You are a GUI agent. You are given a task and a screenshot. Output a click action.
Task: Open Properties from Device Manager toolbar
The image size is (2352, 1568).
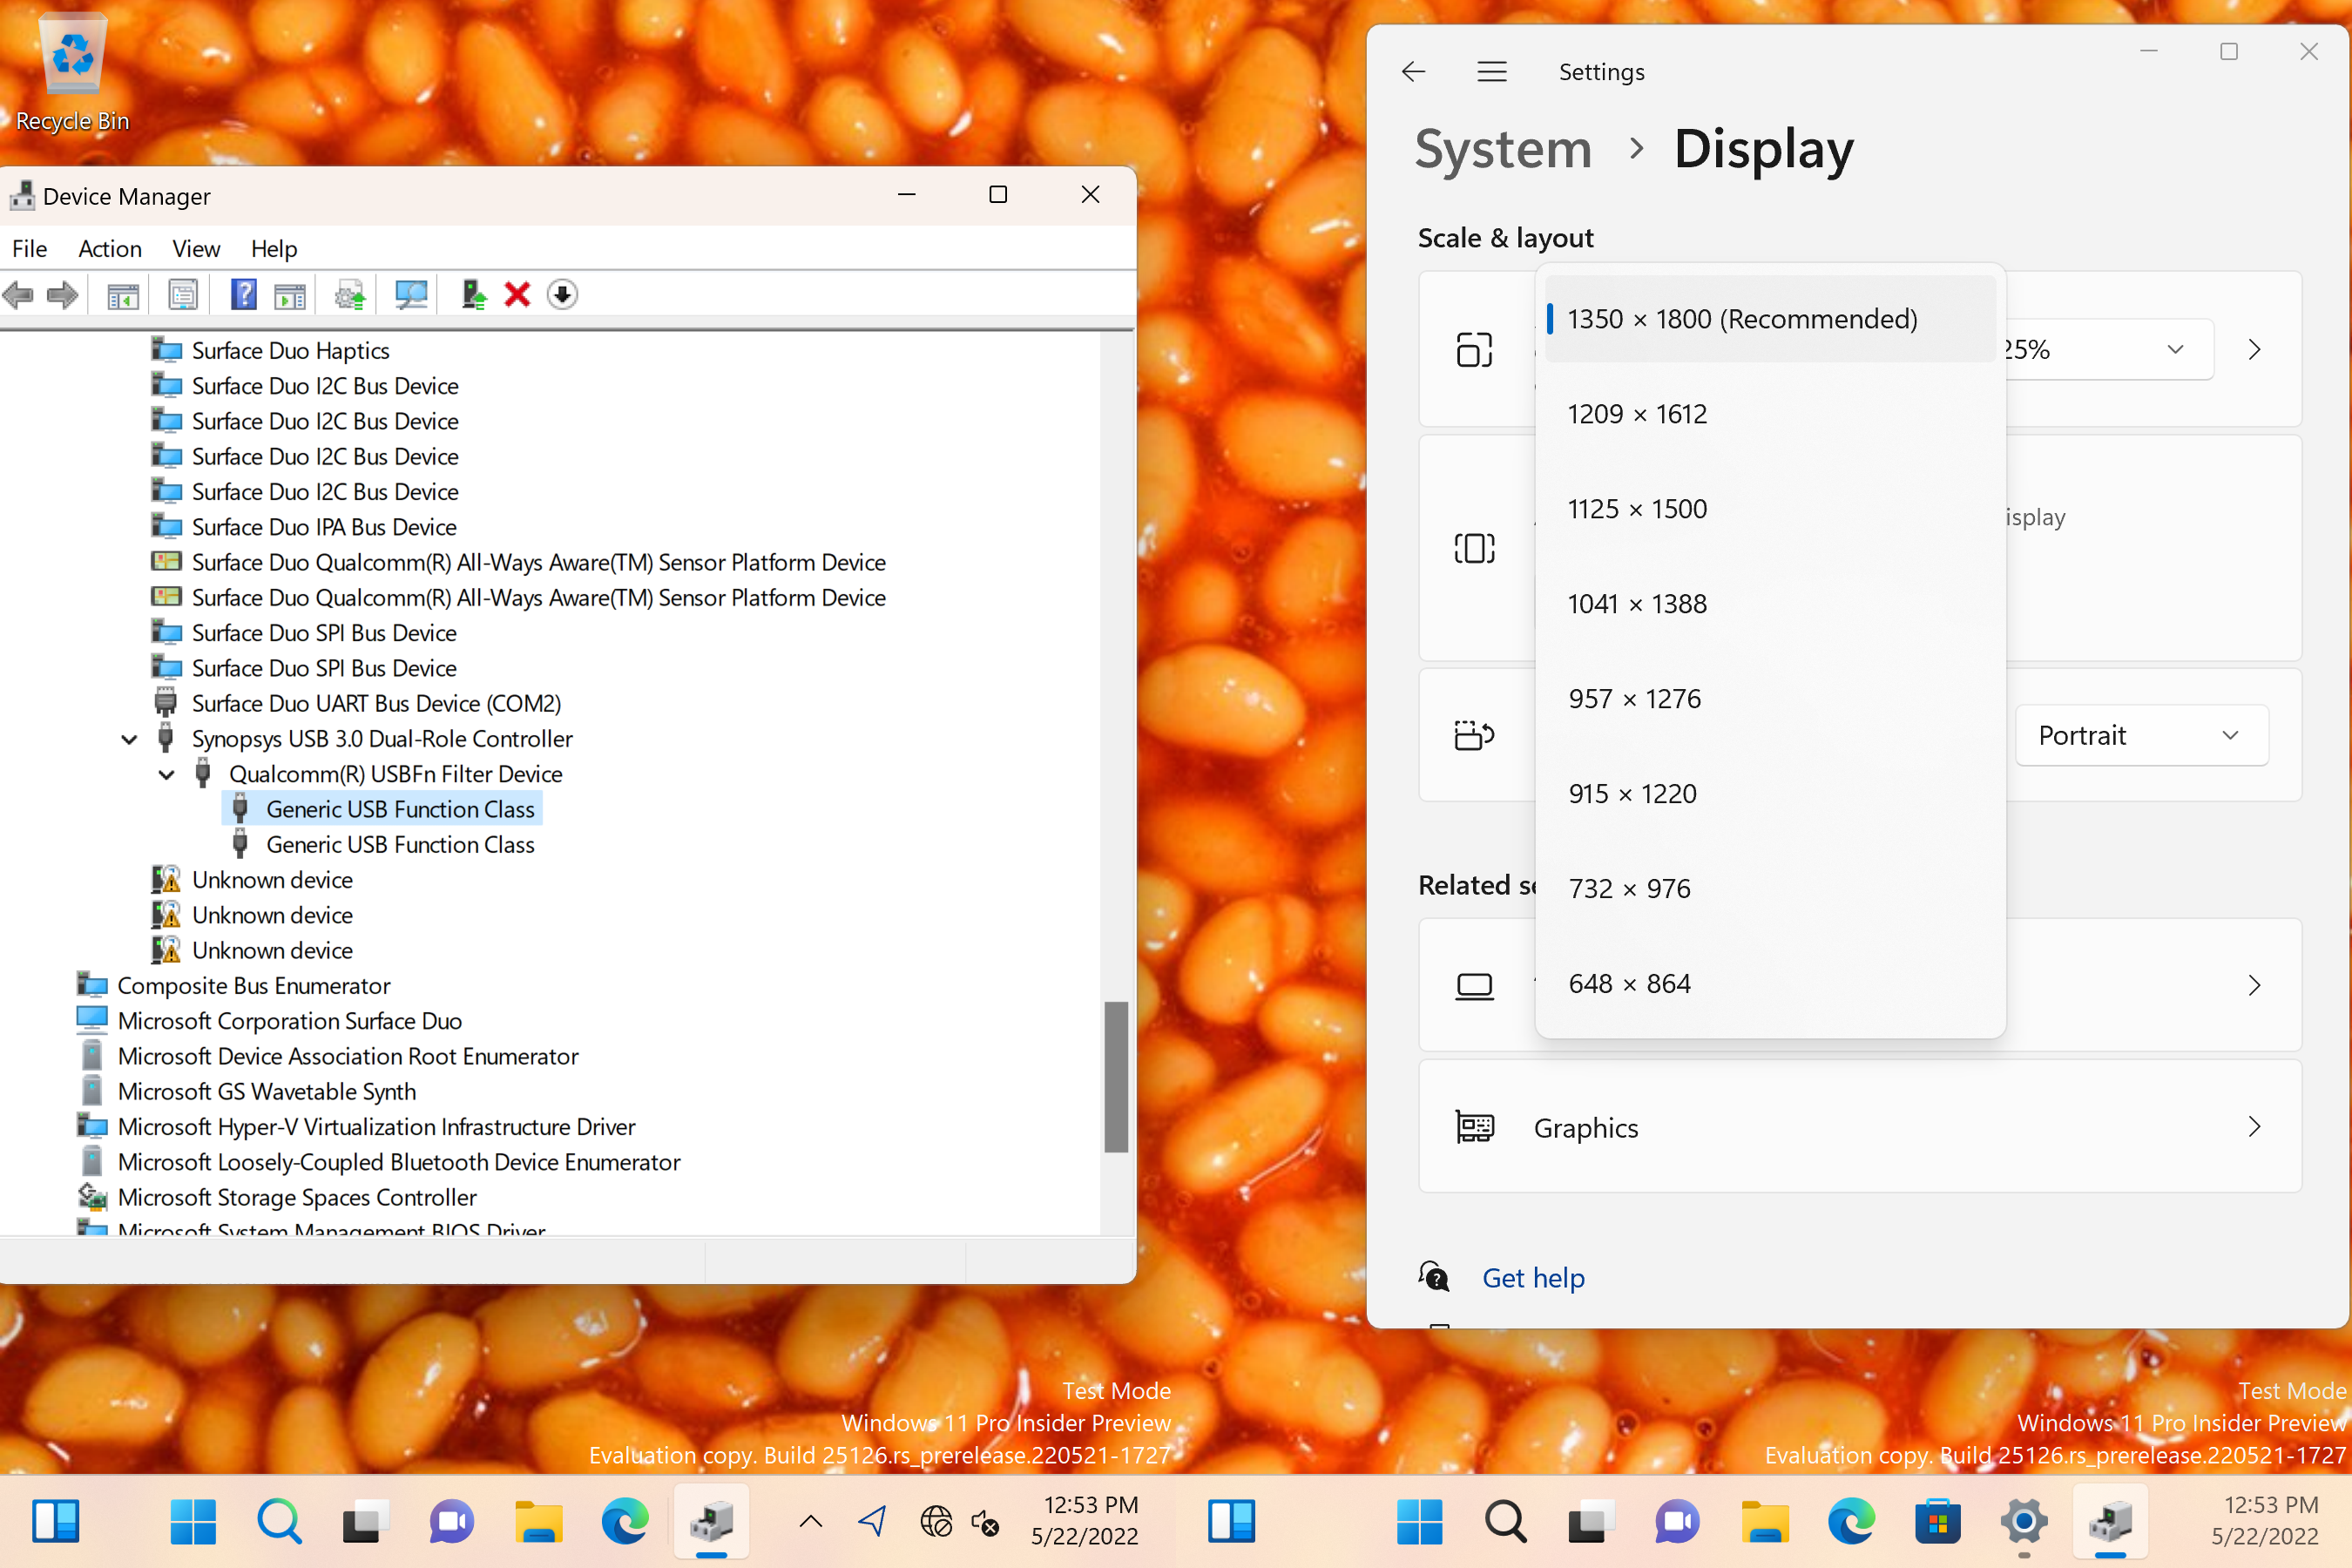click(183, 294)
